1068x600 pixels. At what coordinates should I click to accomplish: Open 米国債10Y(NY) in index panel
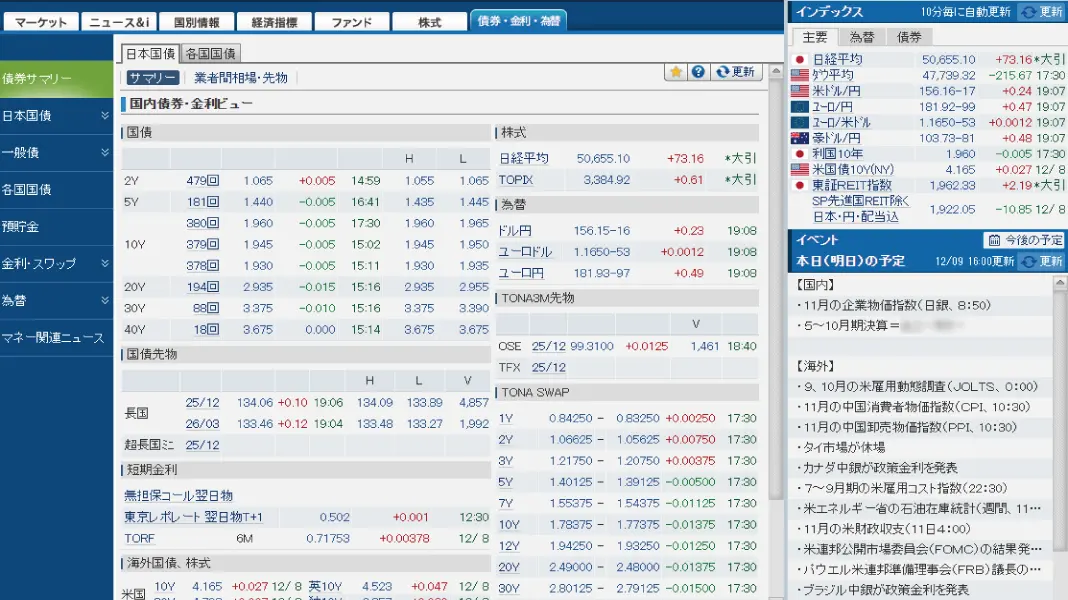click(x=853, y=169)
